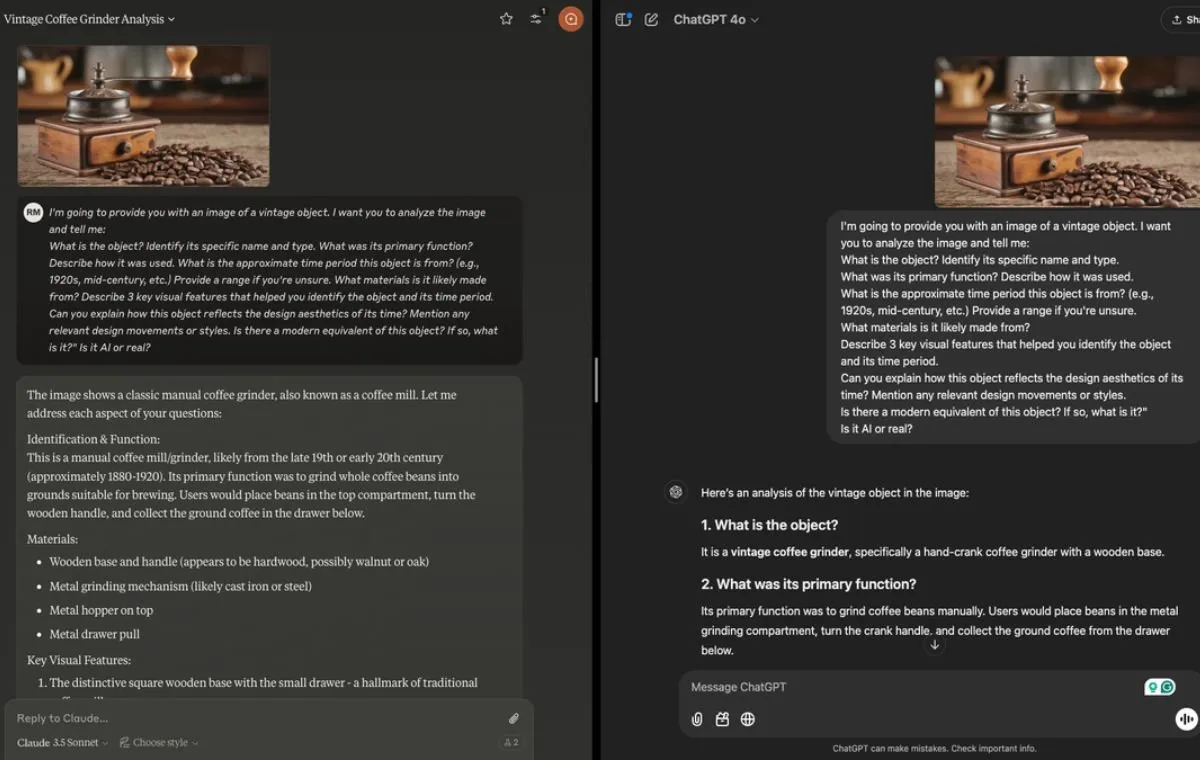
Task: Click the orange Claude account avatar
Action: tap(571, 19)
